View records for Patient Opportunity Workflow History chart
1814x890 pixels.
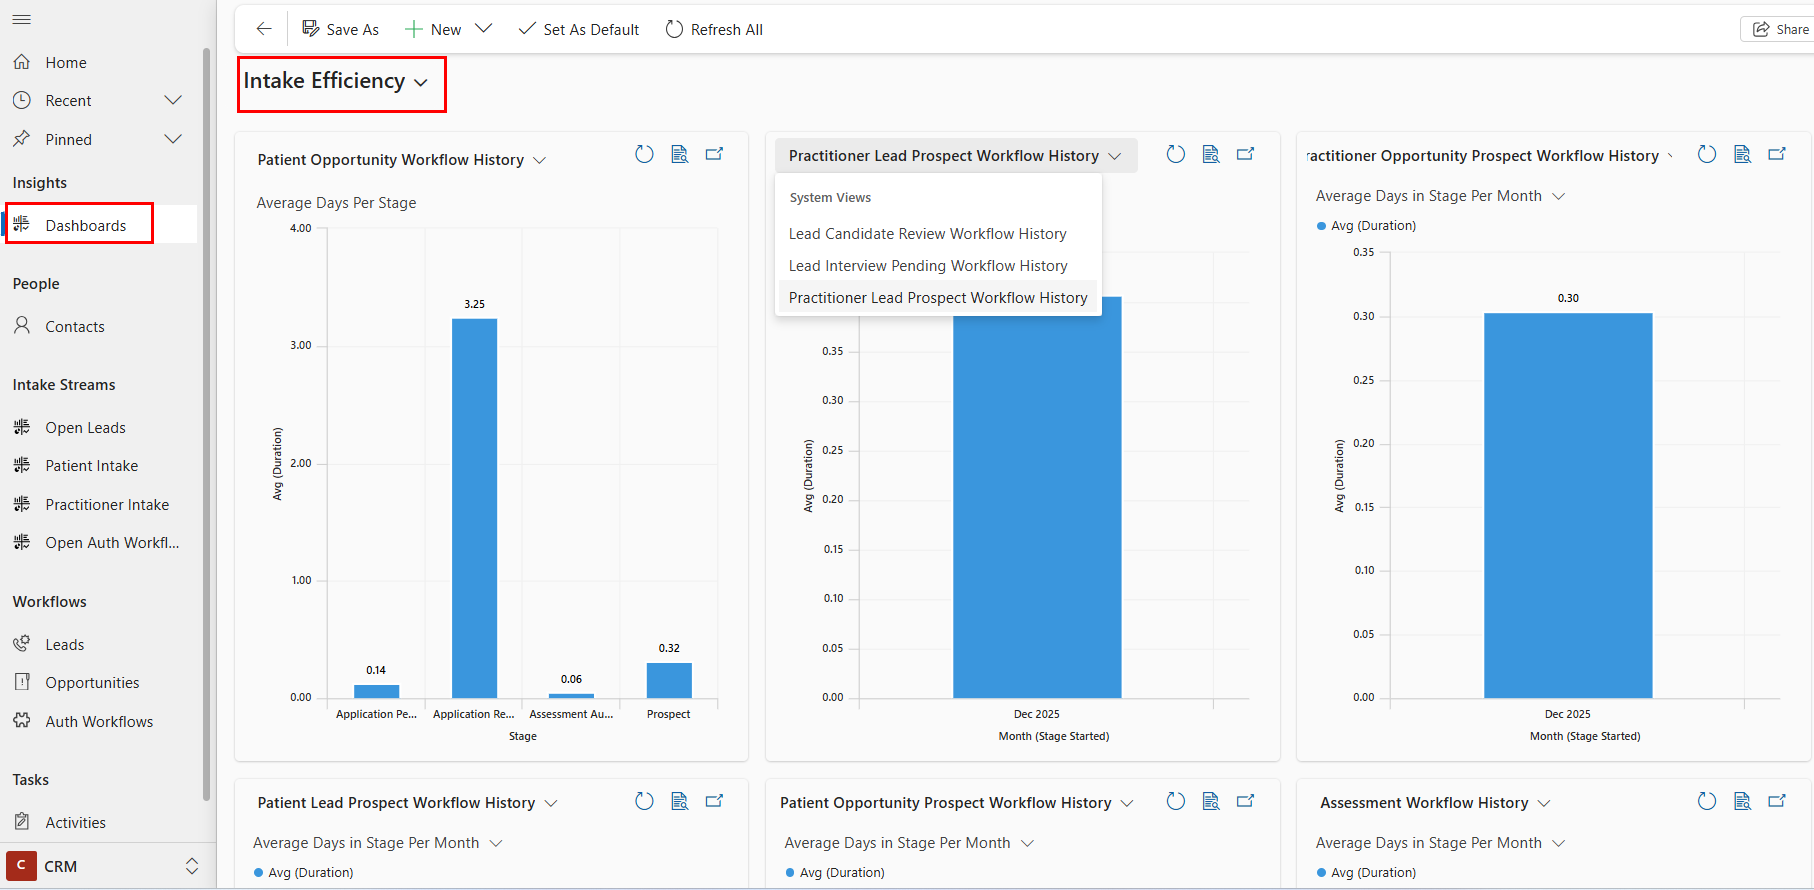(x=680, y=154)
